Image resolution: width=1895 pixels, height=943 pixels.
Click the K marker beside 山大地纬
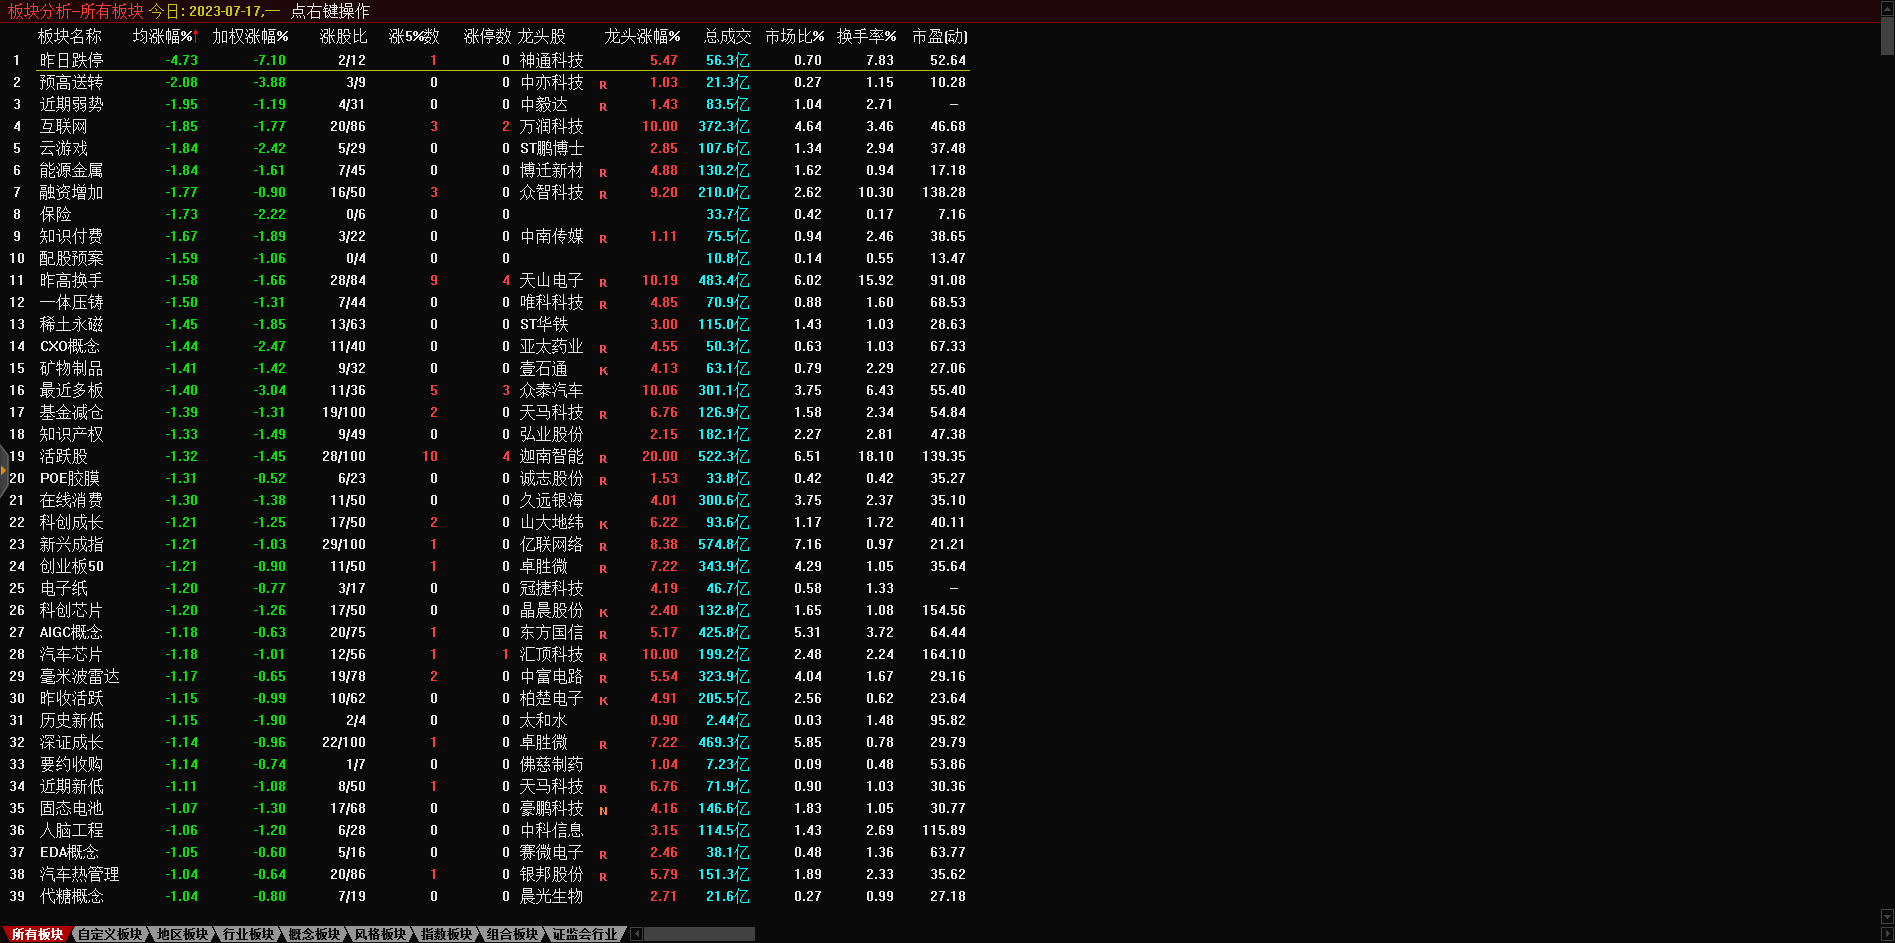pos(603,524)
